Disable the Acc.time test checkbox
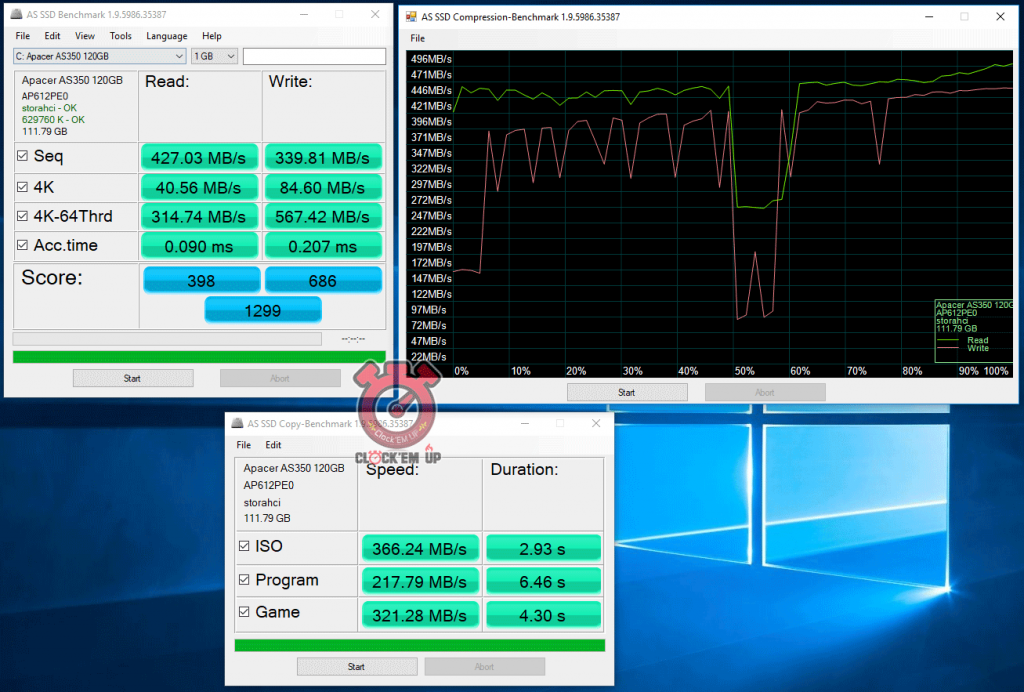Image resolution: width=1024 pixels, height=692 pixels. [x=23, y=246]
